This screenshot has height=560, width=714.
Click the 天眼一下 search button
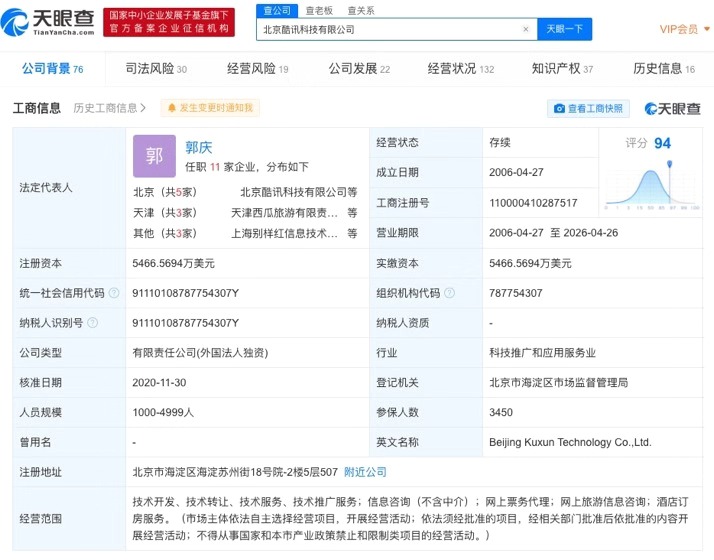click(565, 29)
